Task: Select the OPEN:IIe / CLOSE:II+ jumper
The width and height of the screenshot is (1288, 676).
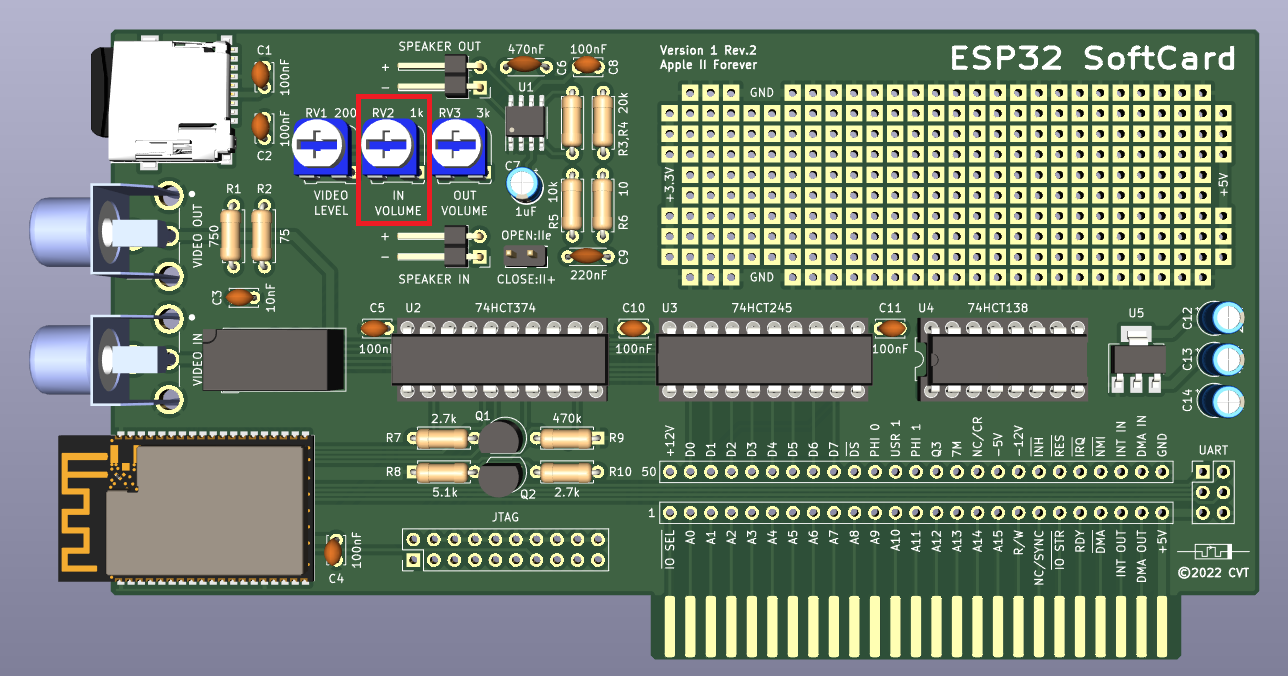Action: (x=527, y=254)
